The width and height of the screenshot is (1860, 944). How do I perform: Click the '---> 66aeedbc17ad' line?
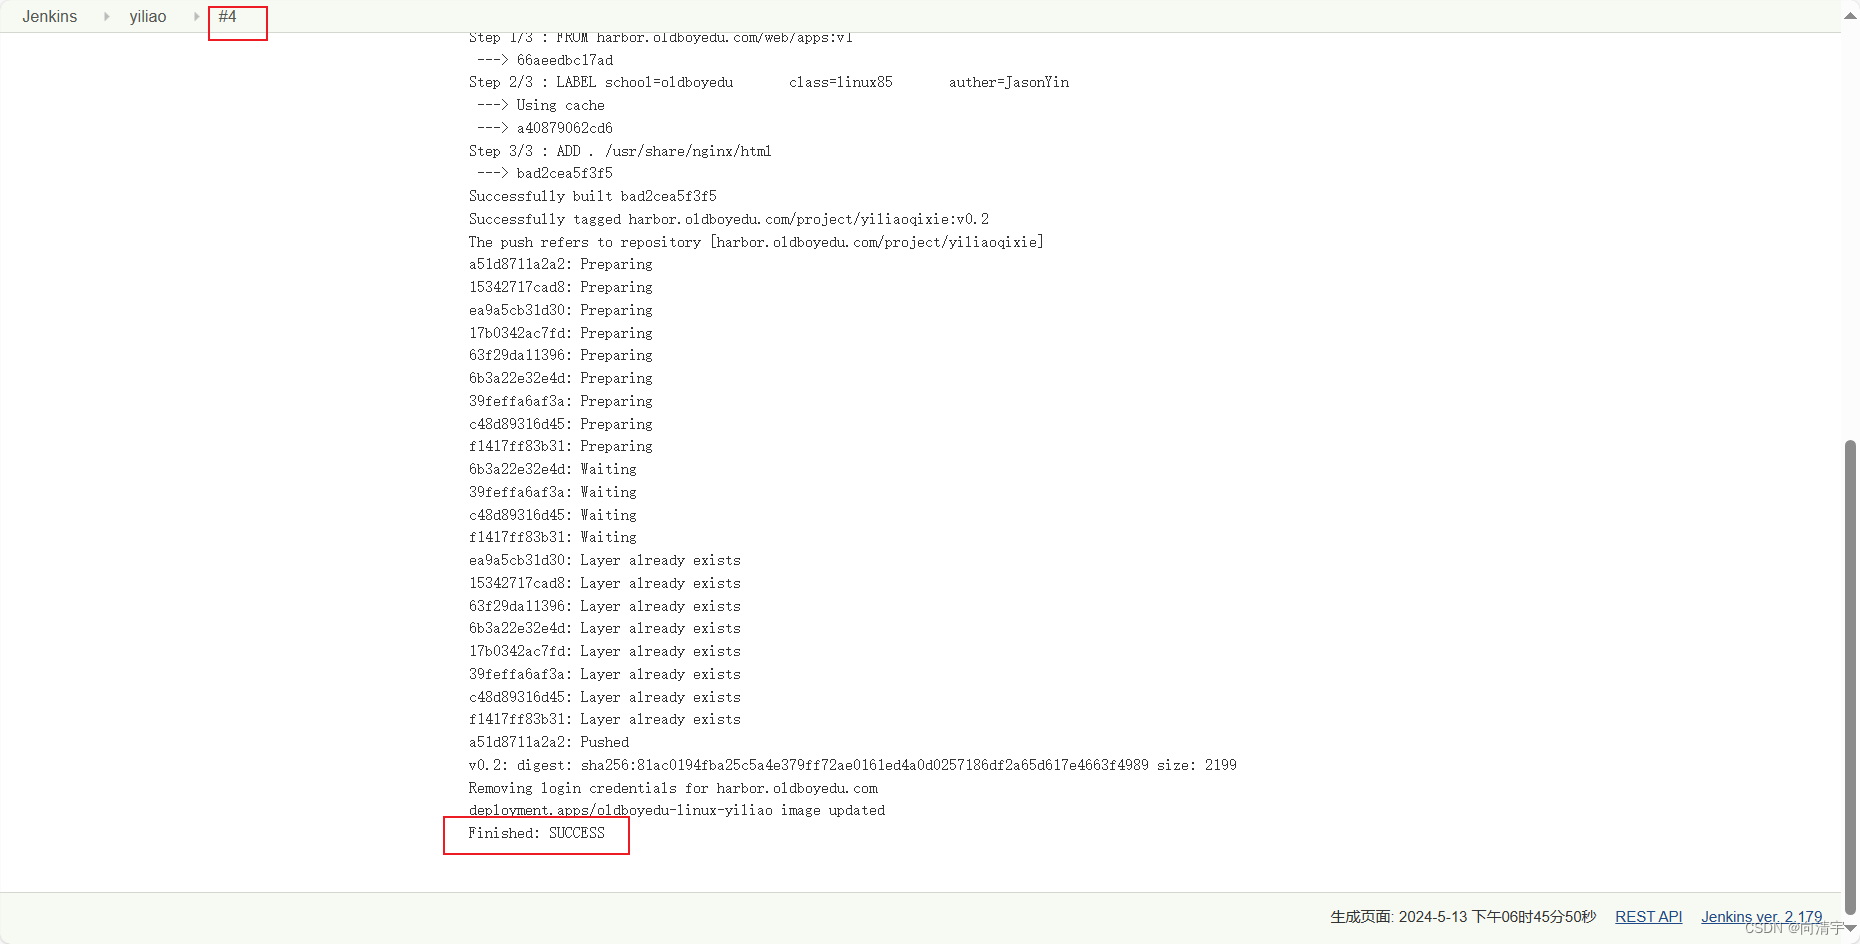pos(545,60)
